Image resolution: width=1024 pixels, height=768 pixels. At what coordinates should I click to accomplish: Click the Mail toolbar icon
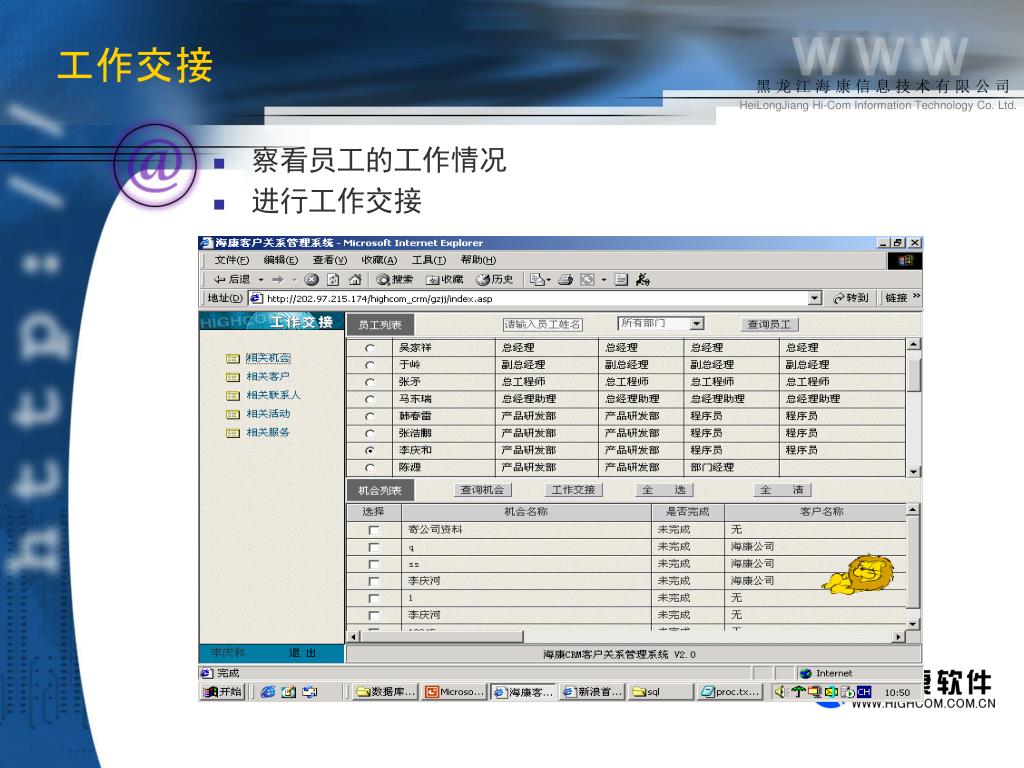pos(537,280)
